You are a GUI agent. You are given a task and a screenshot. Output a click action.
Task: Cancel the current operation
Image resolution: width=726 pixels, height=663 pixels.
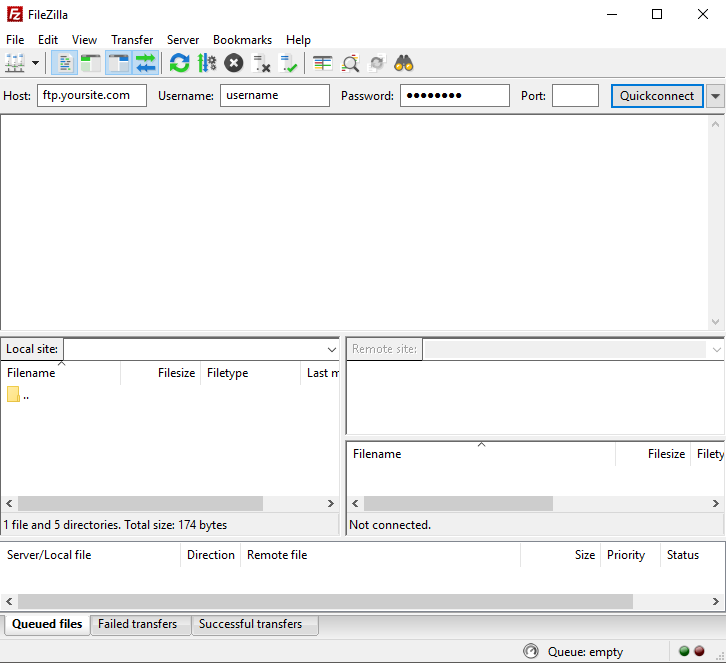tap(234, 63)
